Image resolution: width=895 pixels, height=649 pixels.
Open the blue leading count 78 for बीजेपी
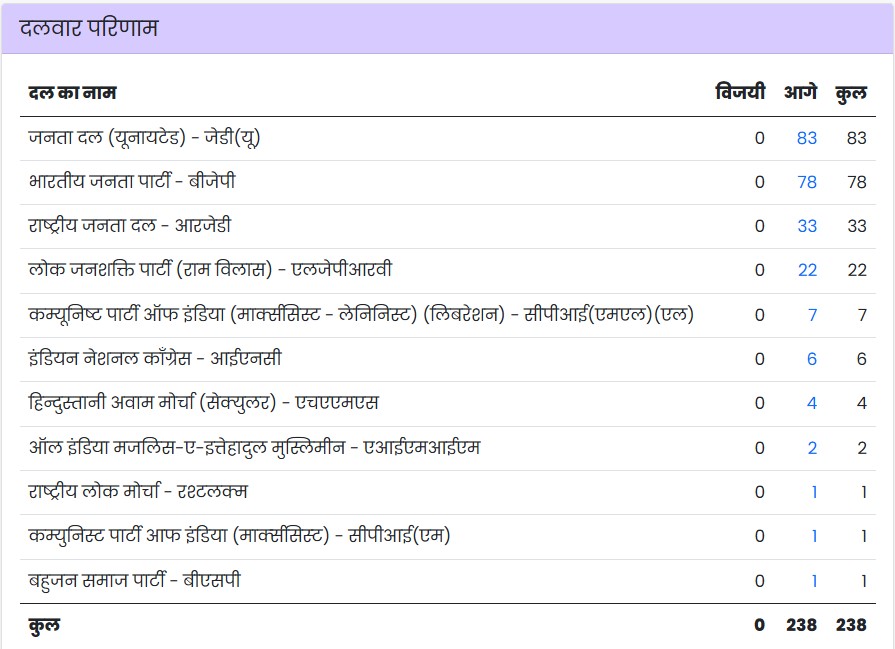(806, 182)
